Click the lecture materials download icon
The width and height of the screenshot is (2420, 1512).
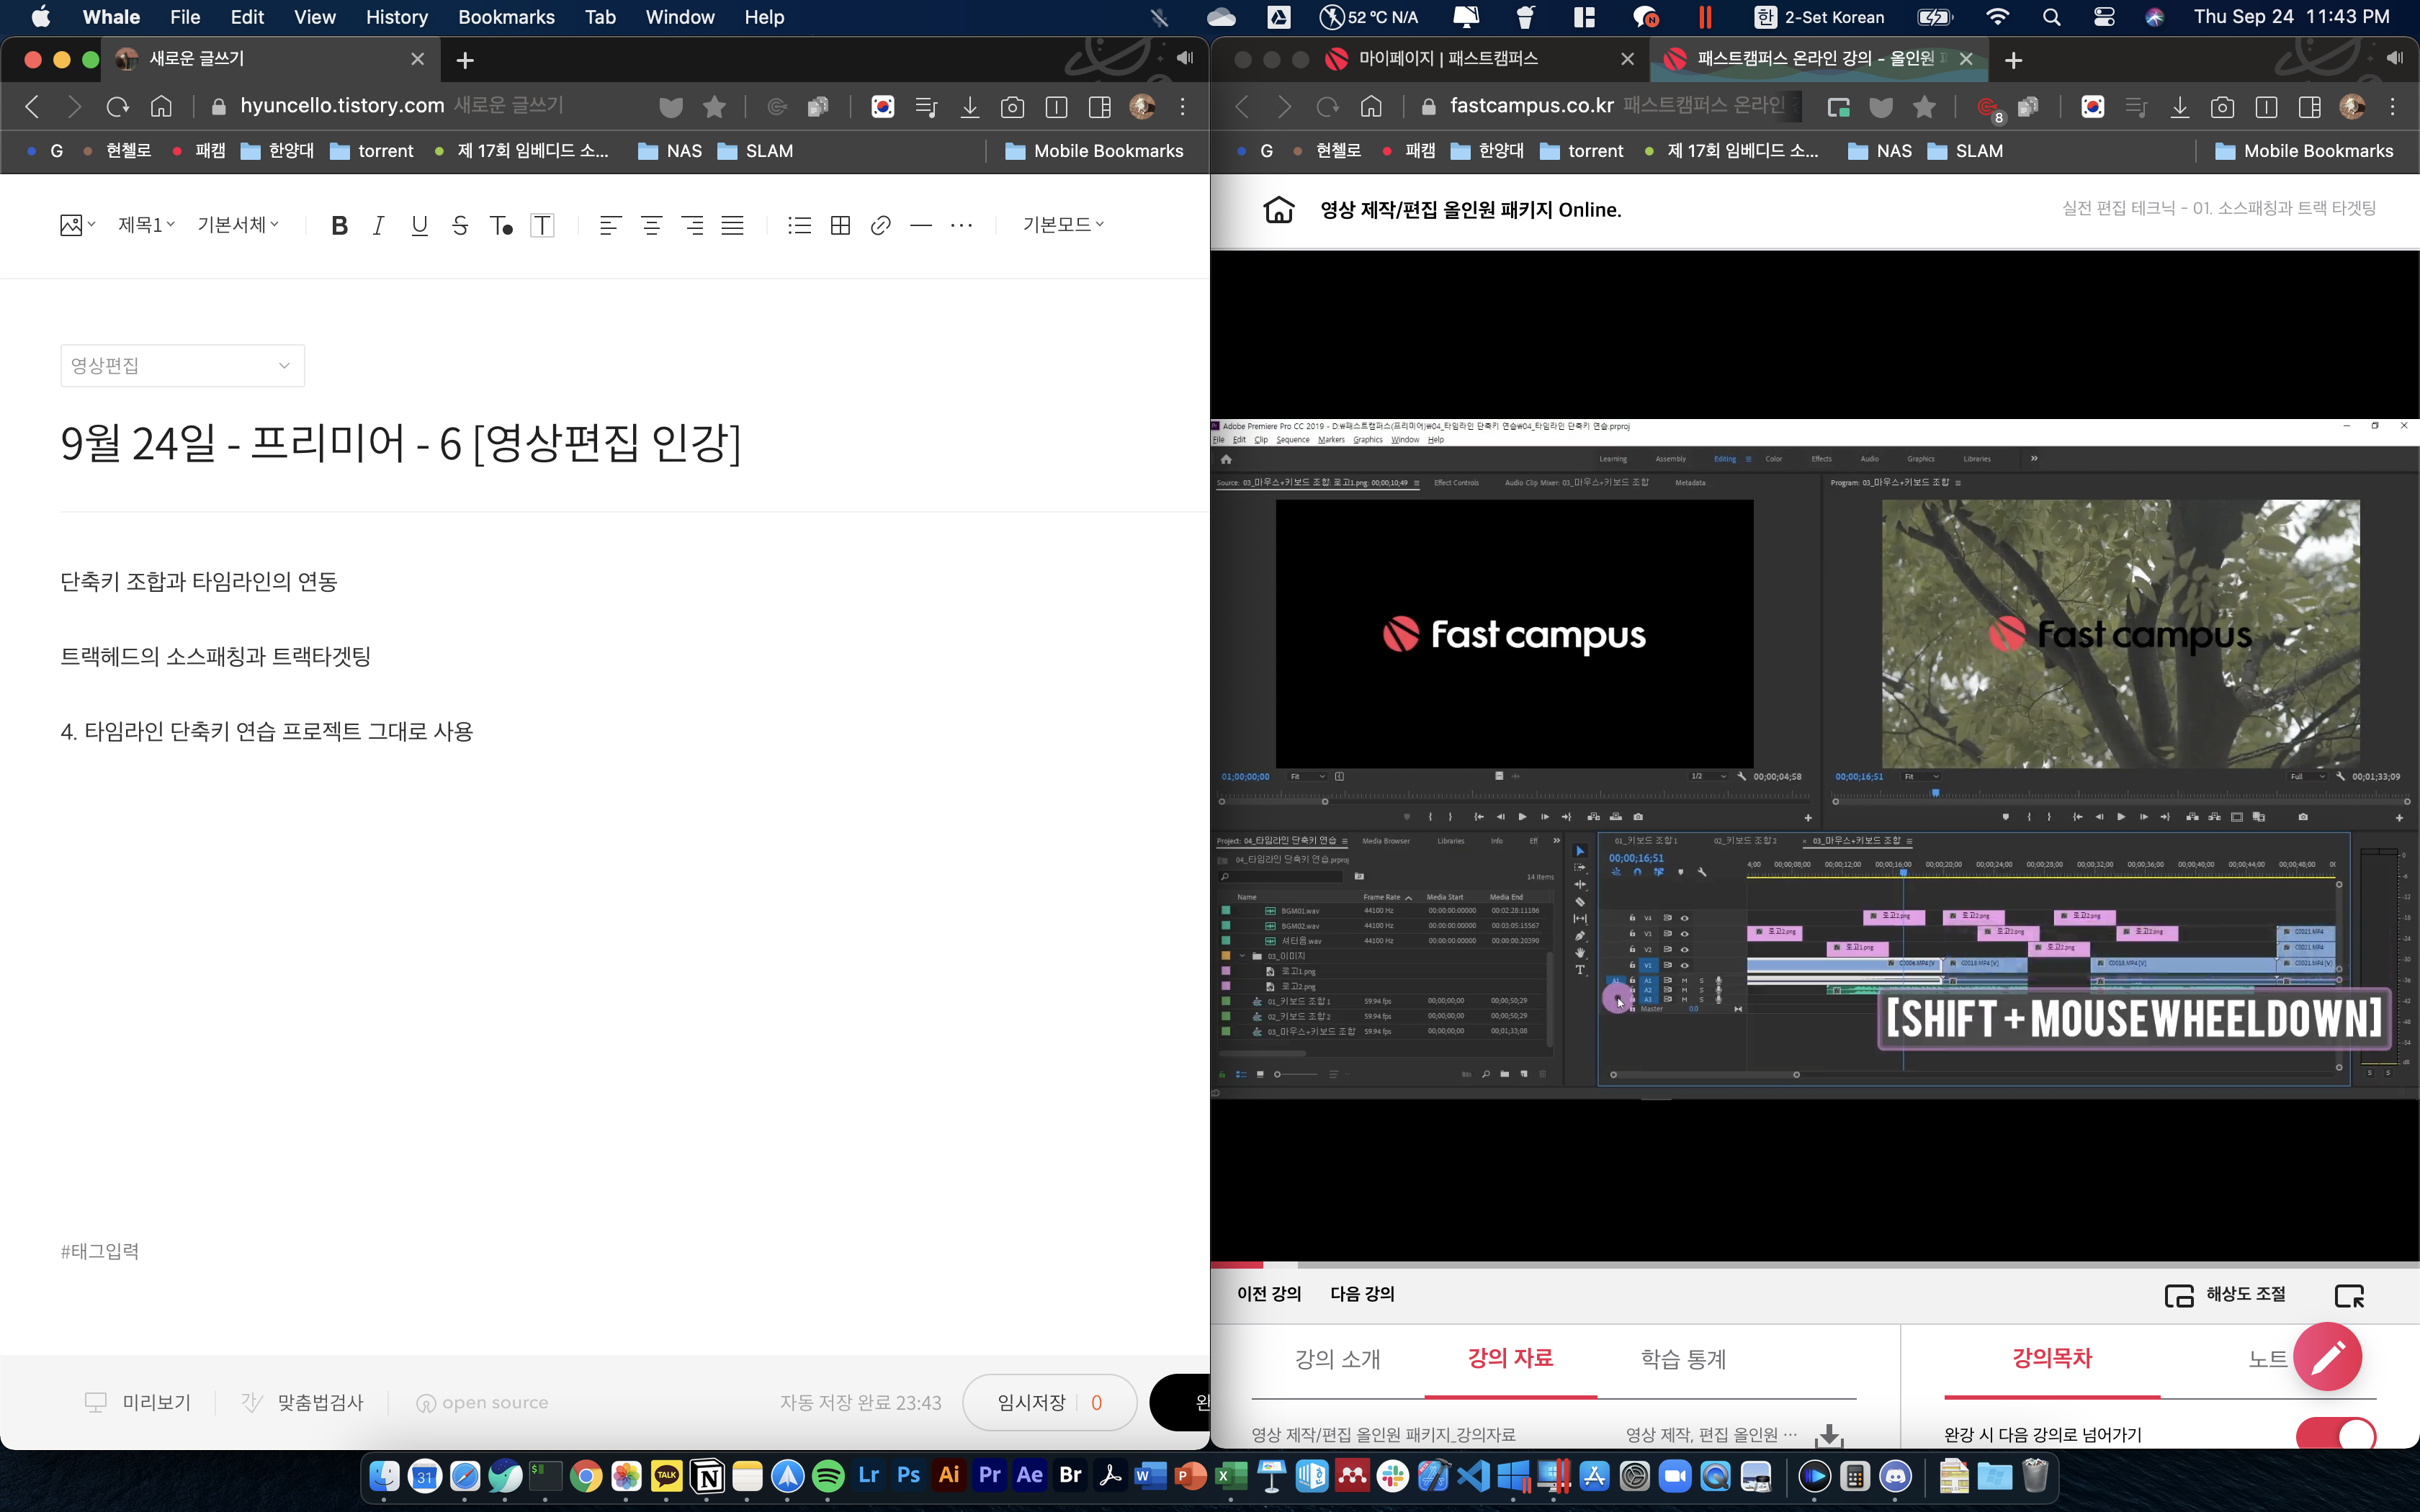pos(1829,1436)
